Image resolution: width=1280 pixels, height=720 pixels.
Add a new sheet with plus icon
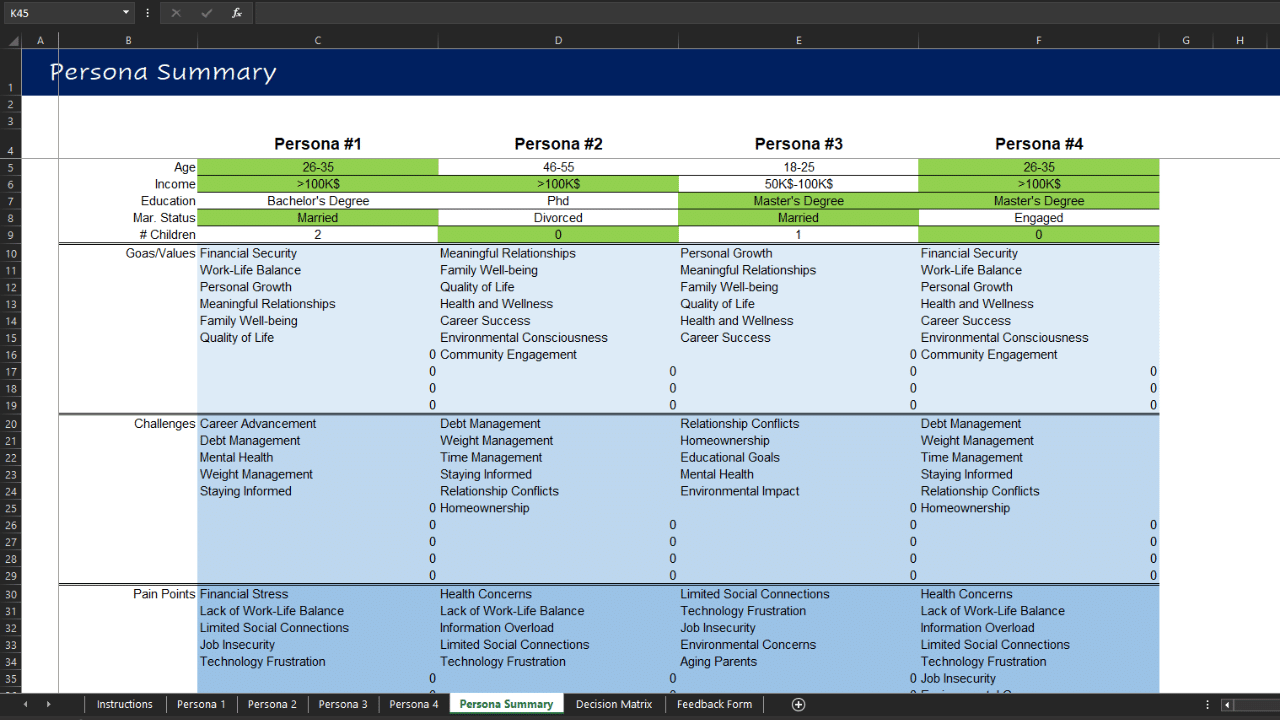point(798,704)
